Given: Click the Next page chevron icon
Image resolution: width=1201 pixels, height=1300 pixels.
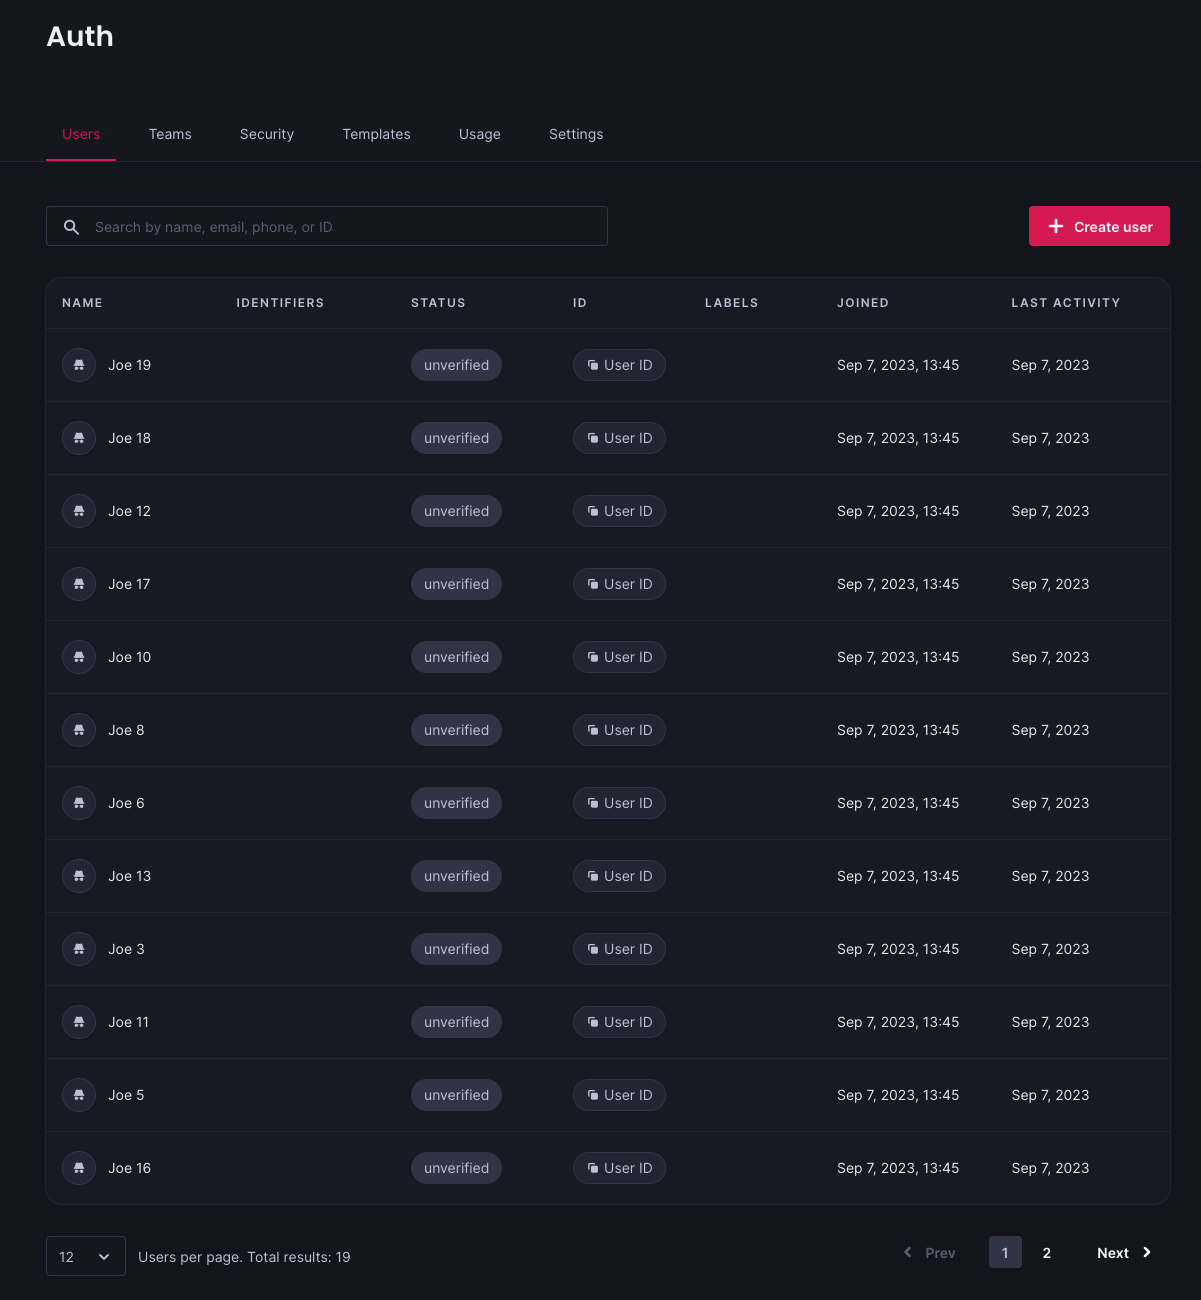Looking at the screenshot, I should pyautogui.click(x=1145, y=1252).
